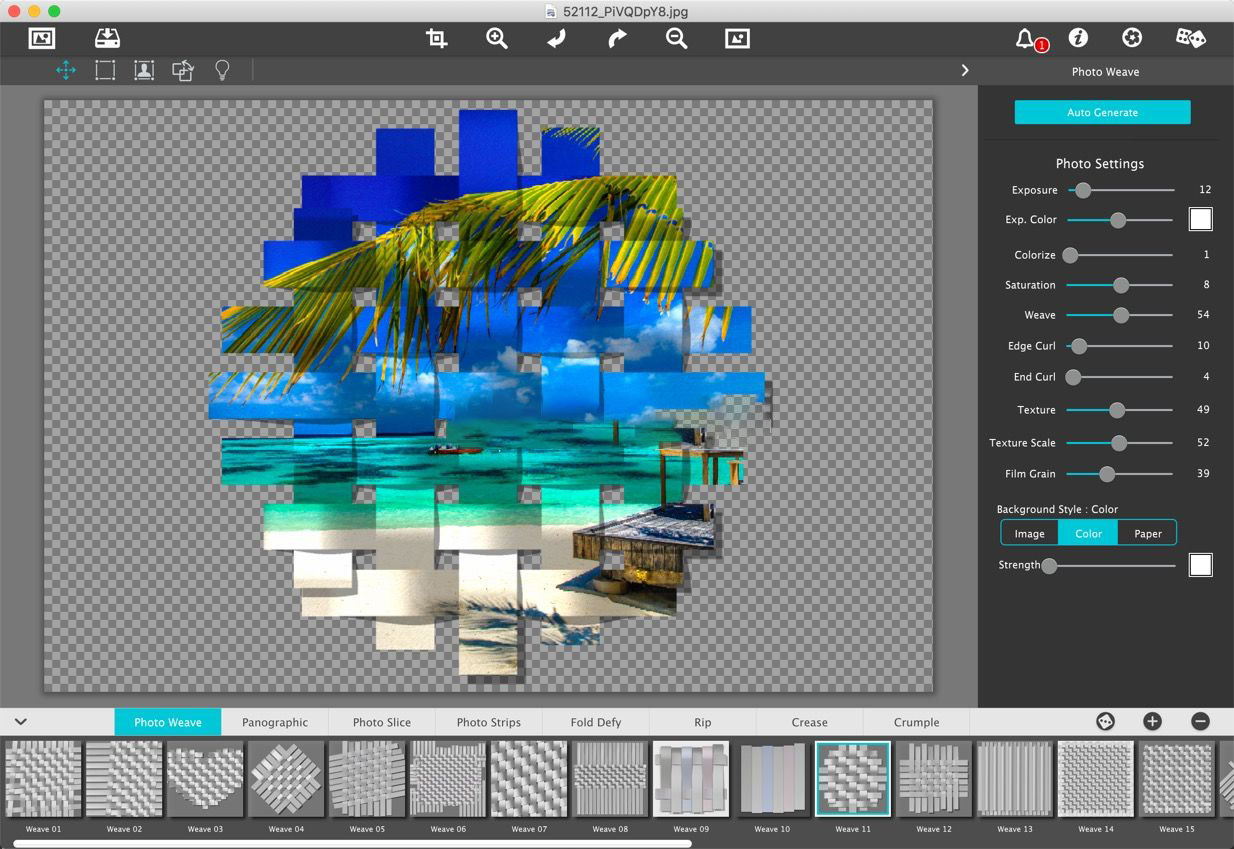This screenshot has width=1234, height=849.
Task: Select the Crop tool
Action: coord(436,38)
